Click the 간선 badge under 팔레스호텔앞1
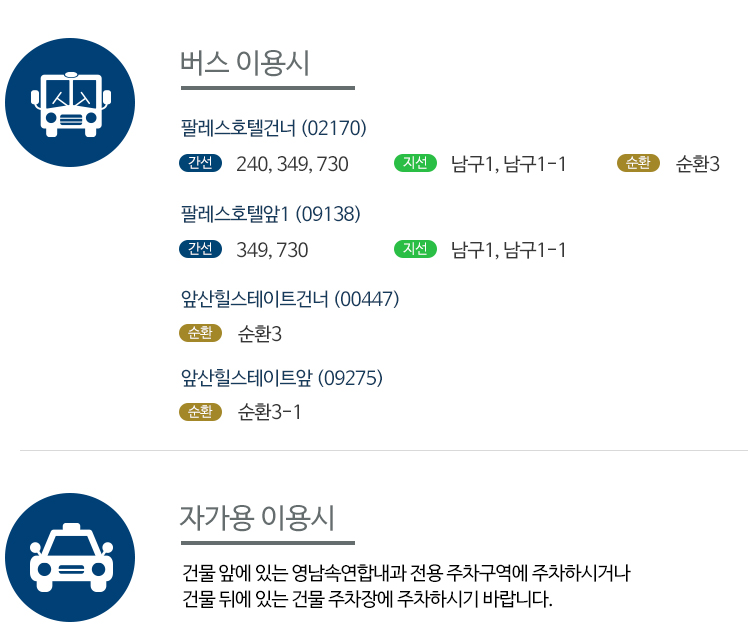Viewport: 748px width, 625px height. [x=200, y=249]
